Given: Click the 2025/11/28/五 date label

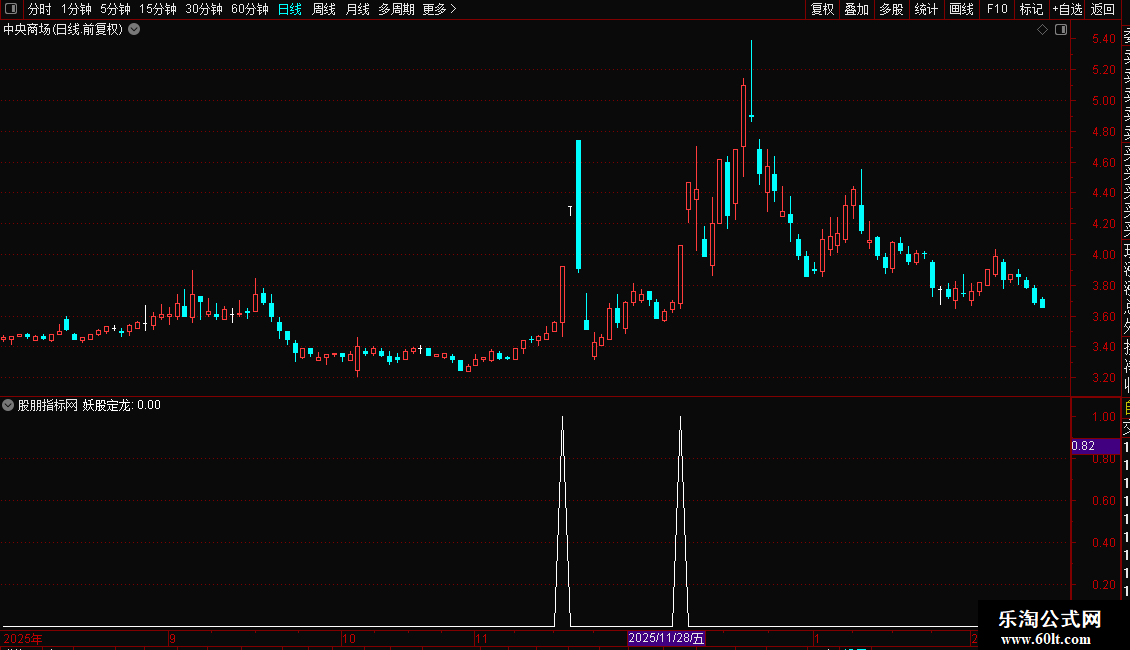Looking at the screenshot, I should click(x=666, y=638).
